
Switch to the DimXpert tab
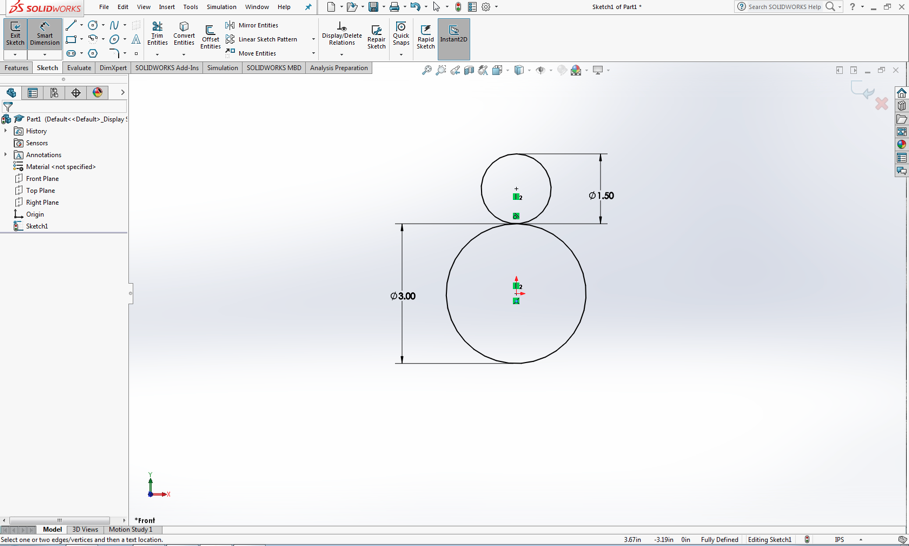click(113, 68)
